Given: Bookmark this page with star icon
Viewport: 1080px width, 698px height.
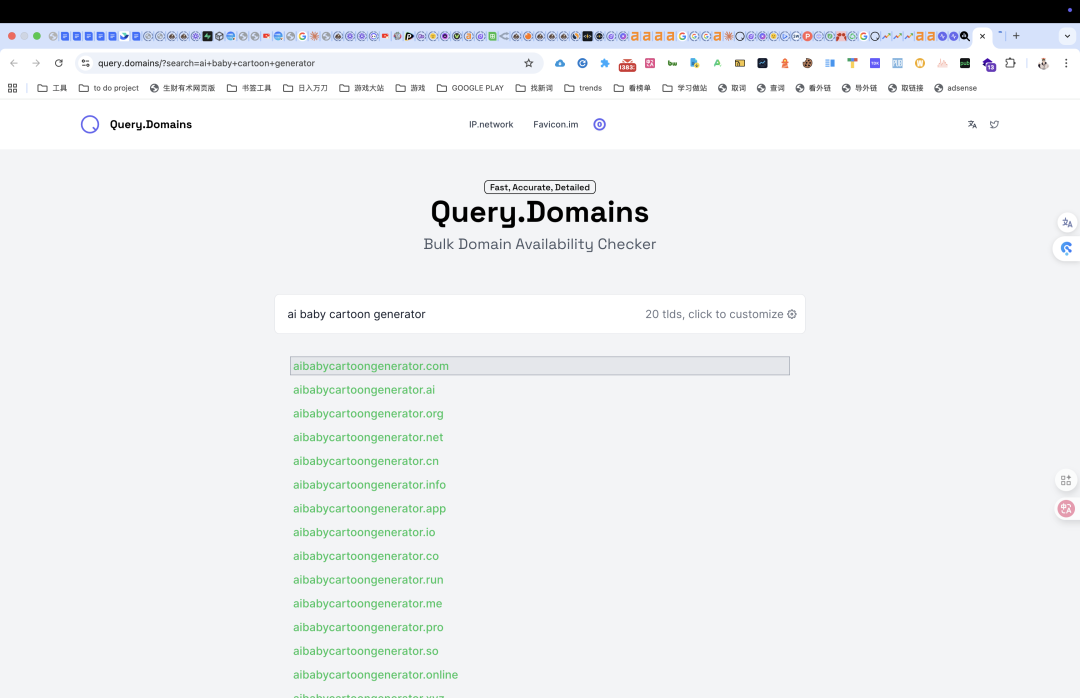Looking at the screenshot, I should pyautogui.click(x=528, y=63).
